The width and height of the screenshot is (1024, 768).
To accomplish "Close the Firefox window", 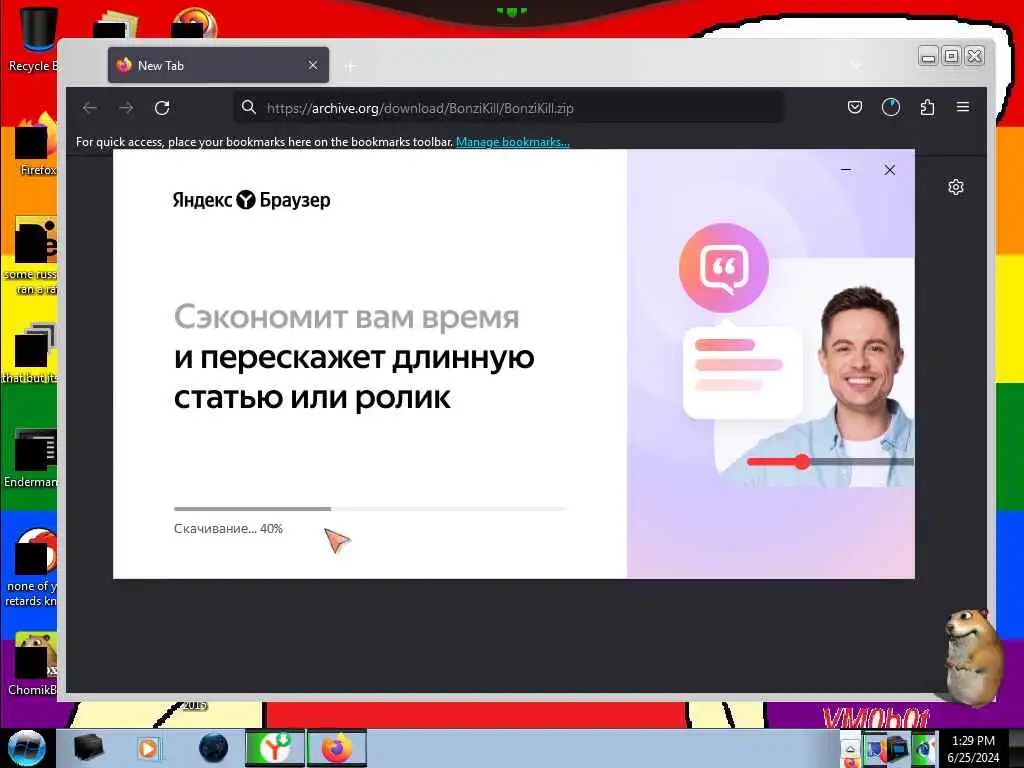I will tap(974, 57).
